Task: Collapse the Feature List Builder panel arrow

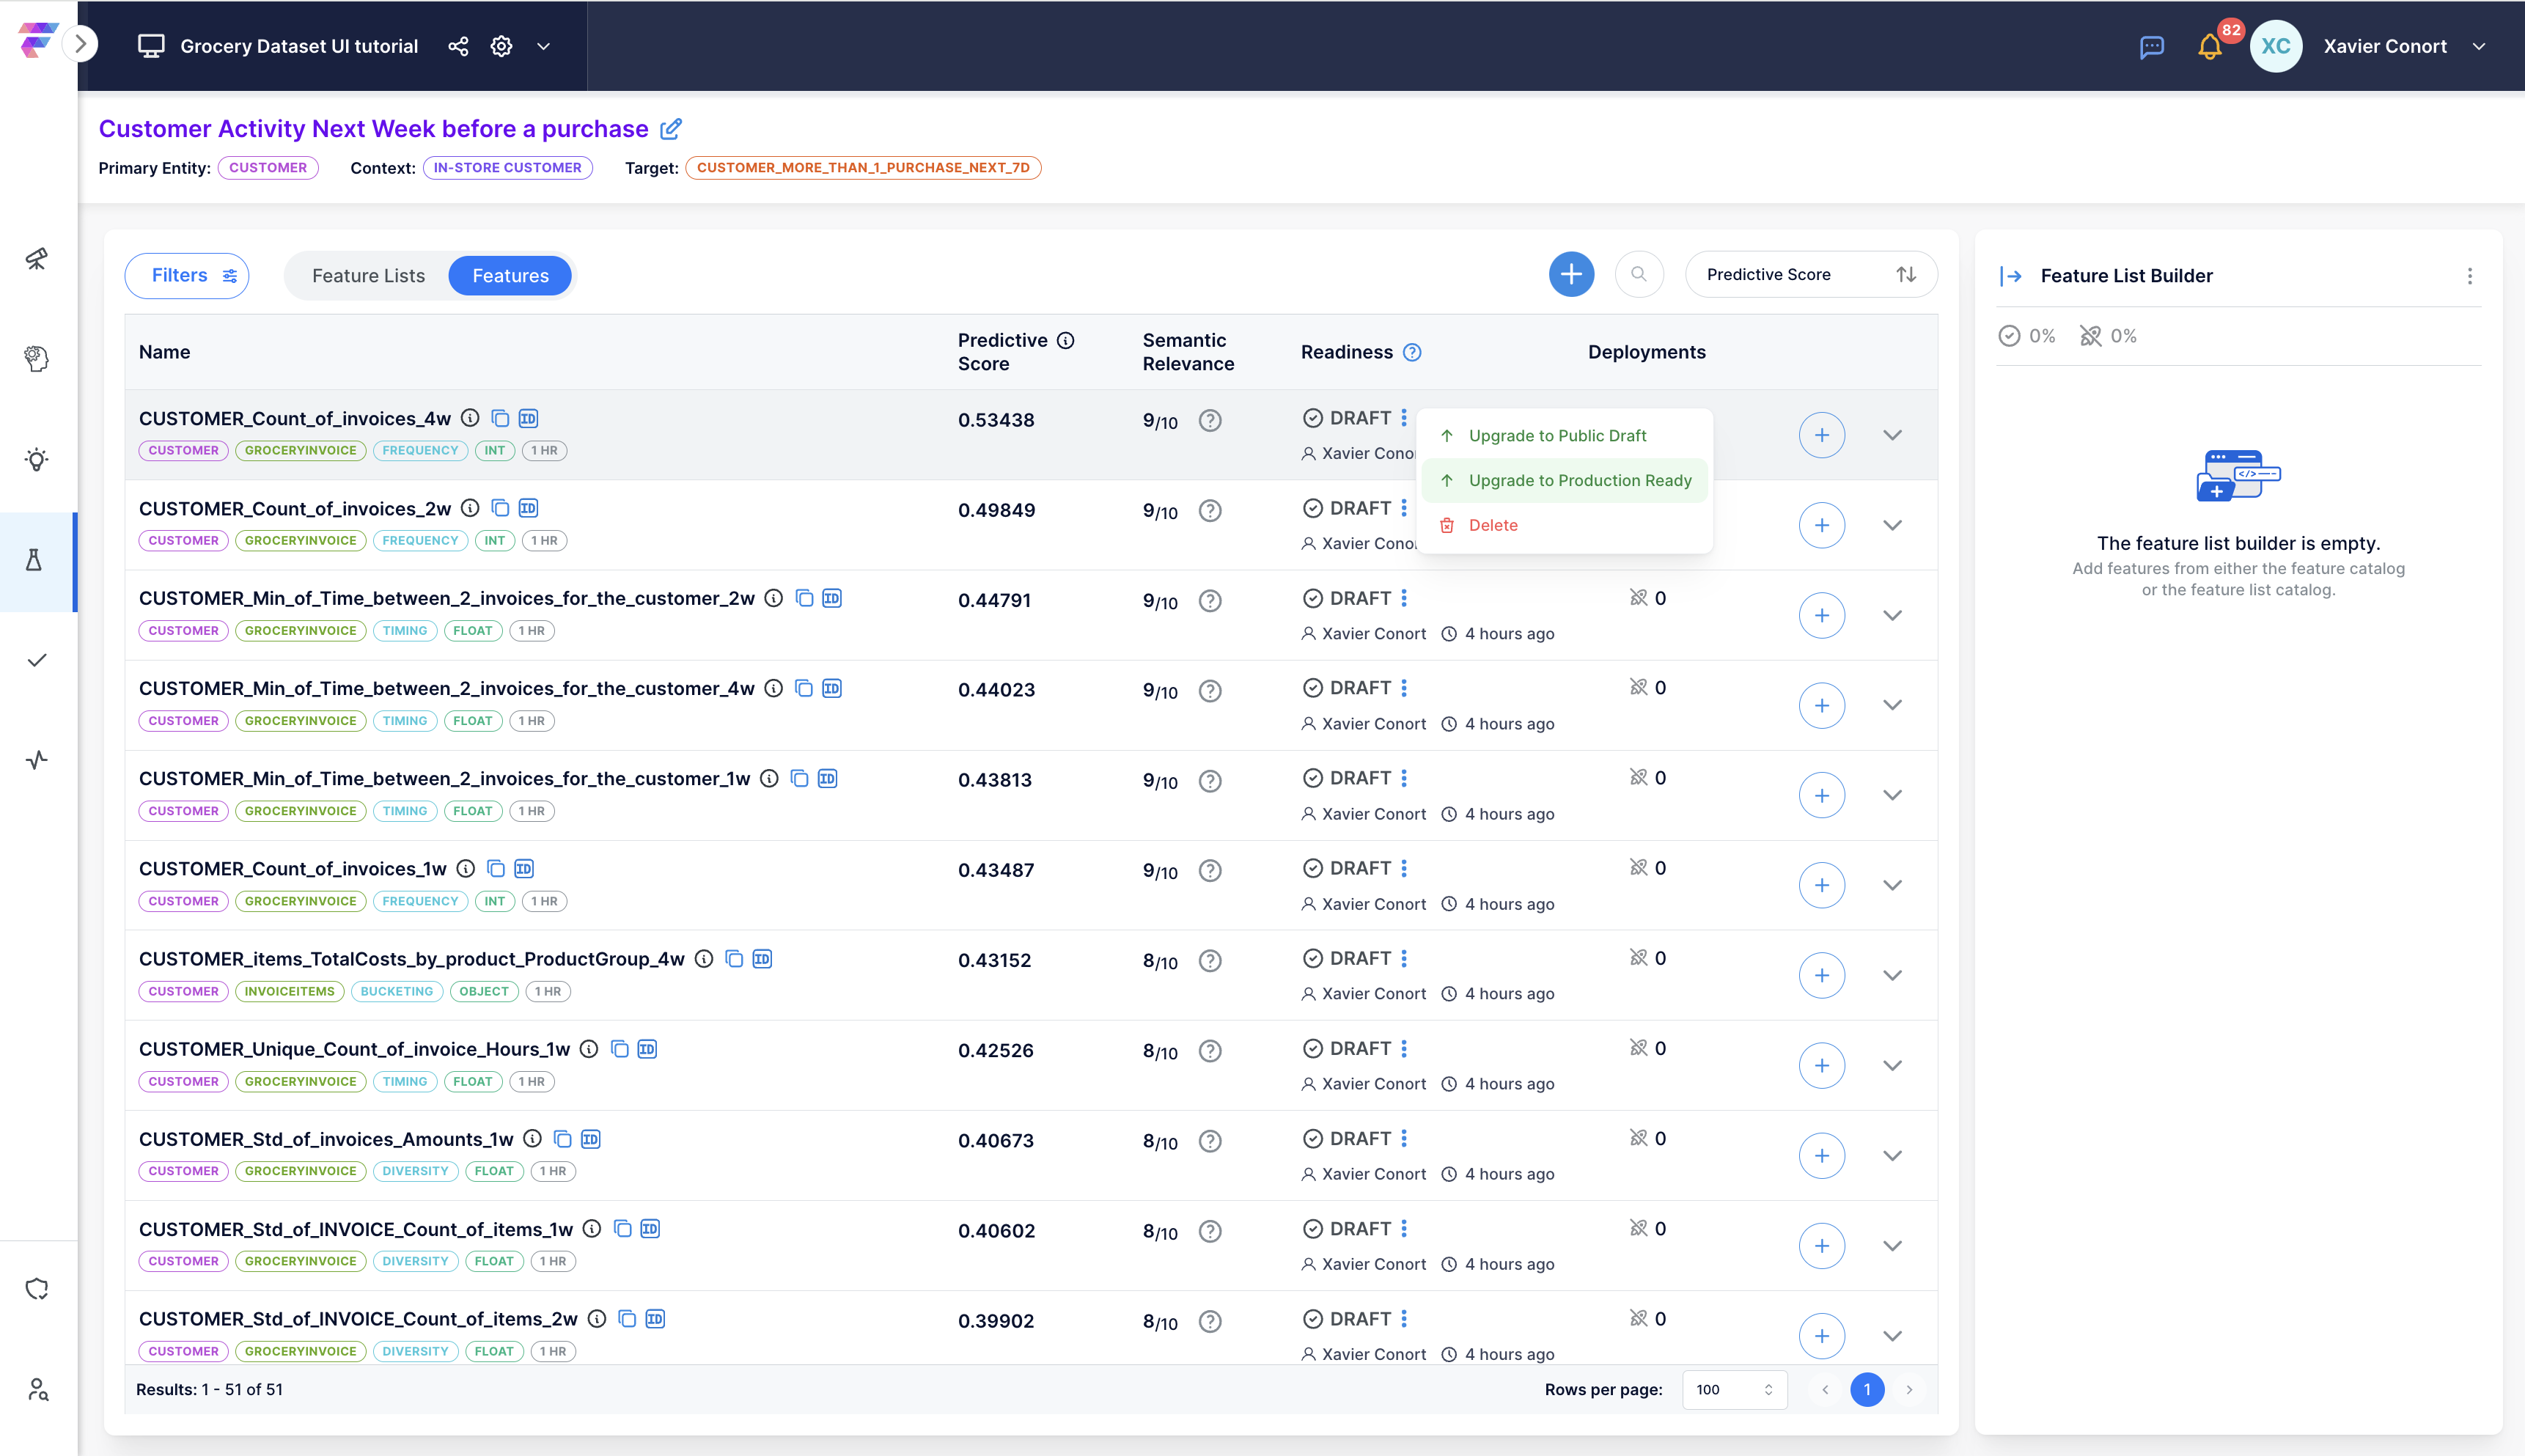Action: coord(2010,276)
